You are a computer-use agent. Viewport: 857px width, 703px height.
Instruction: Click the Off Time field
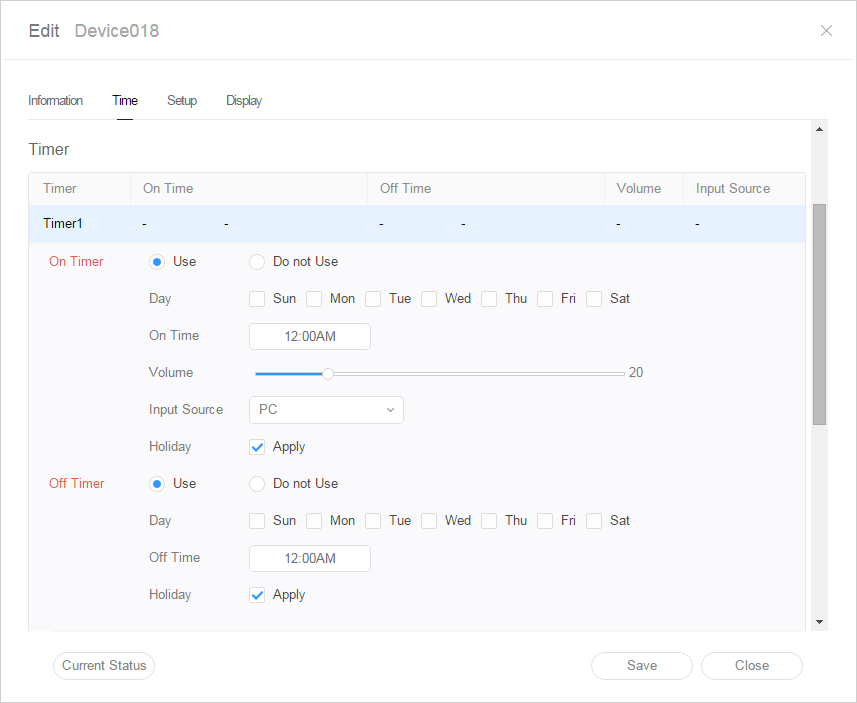310,559
